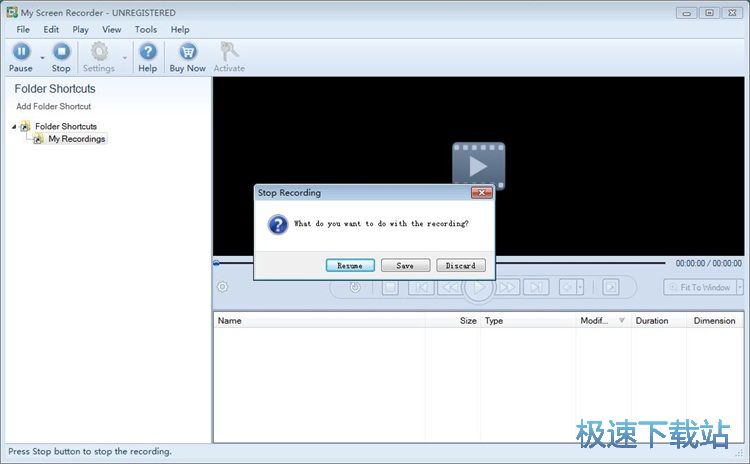
Task: Sort by the Name column header
Action: click(319, 321)
